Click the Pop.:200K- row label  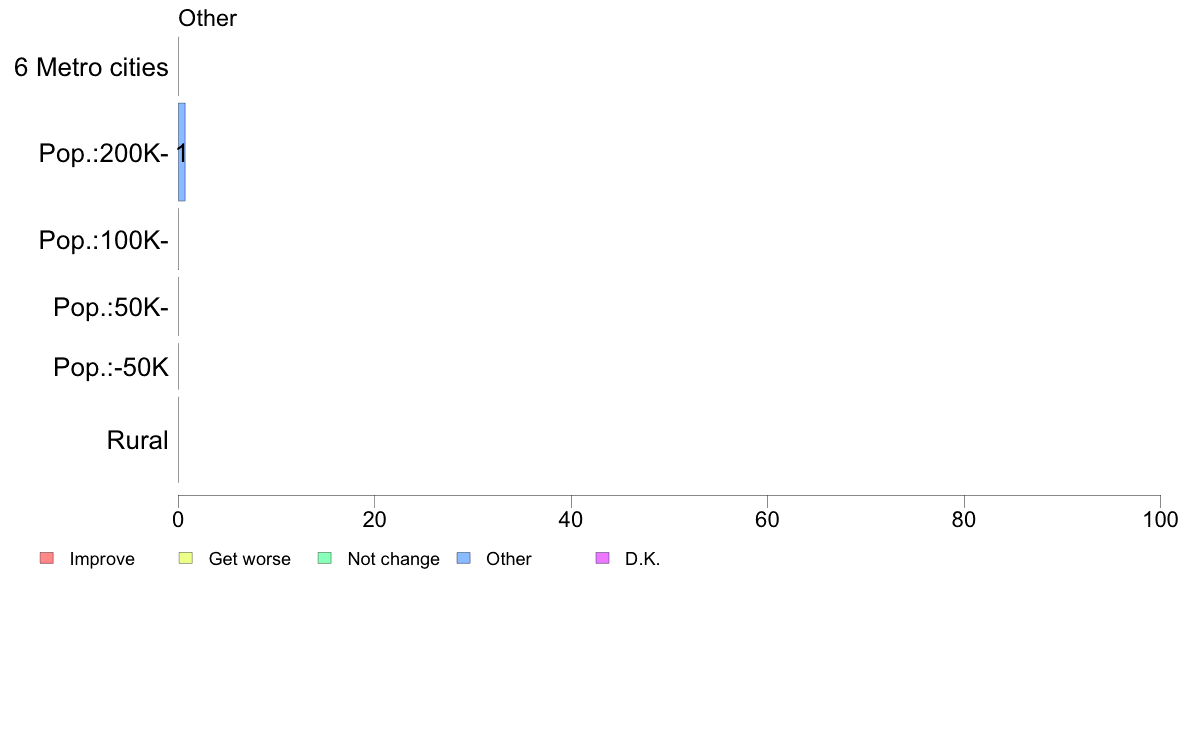(104, 154)
